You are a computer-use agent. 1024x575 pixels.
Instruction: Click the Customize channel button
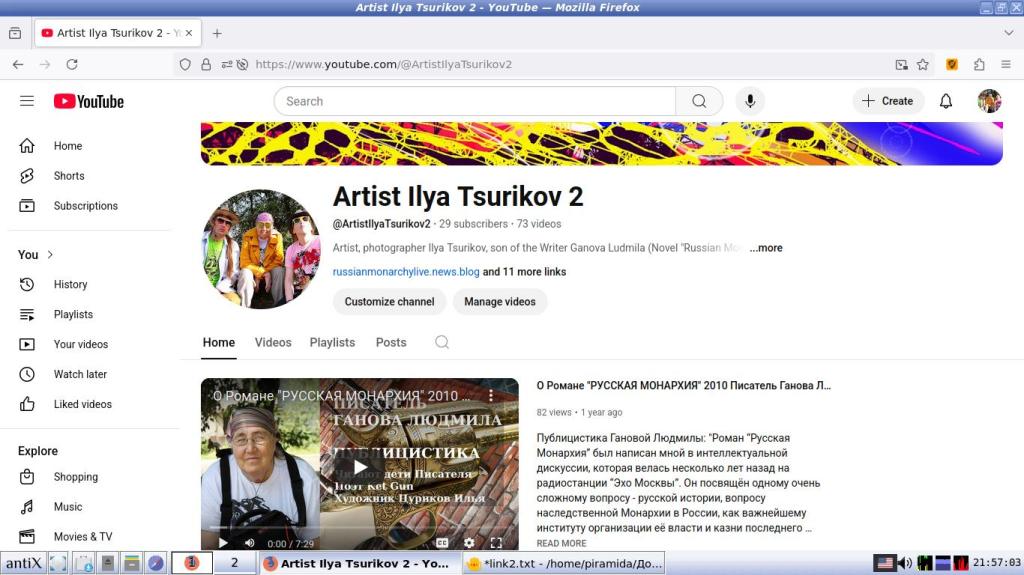point(389,302)
